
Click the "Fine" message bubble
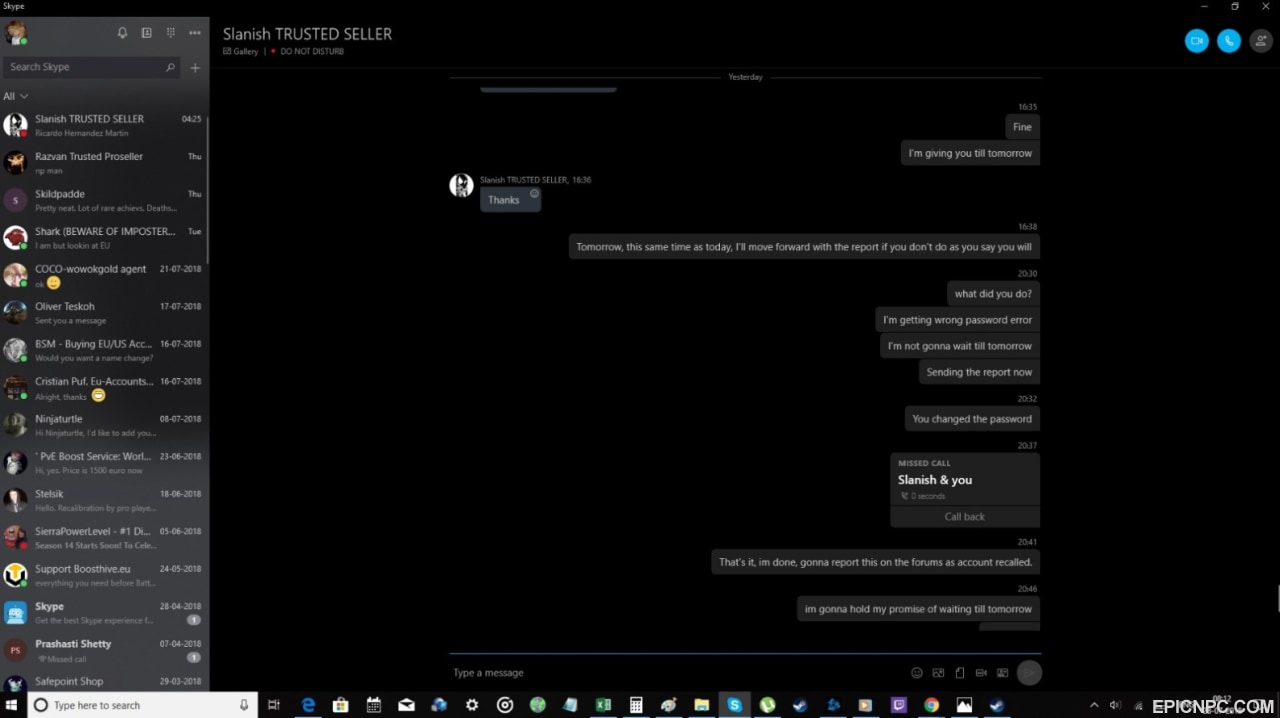1022,127
